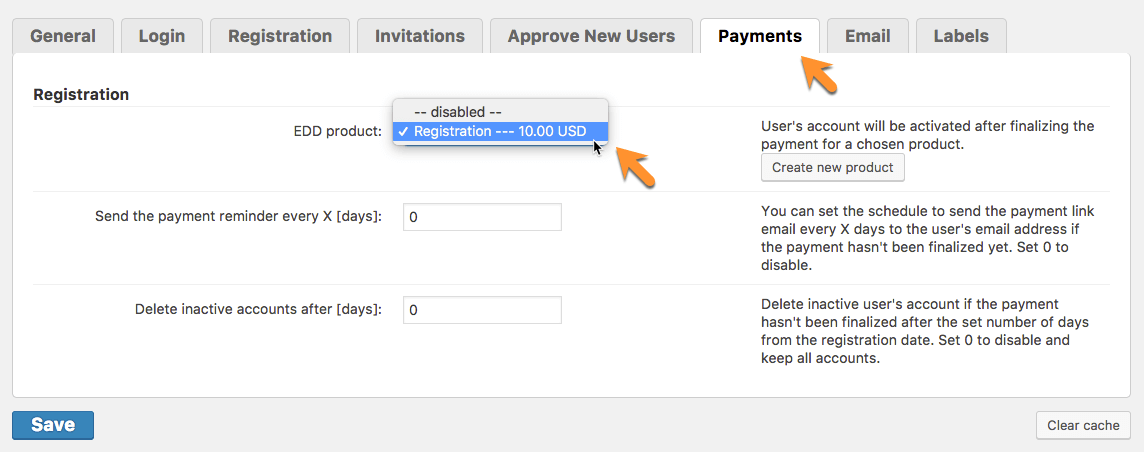This screenshot has width=1144, height=452.
Task: Go to the Registration tab
Action: pos(280,36)
